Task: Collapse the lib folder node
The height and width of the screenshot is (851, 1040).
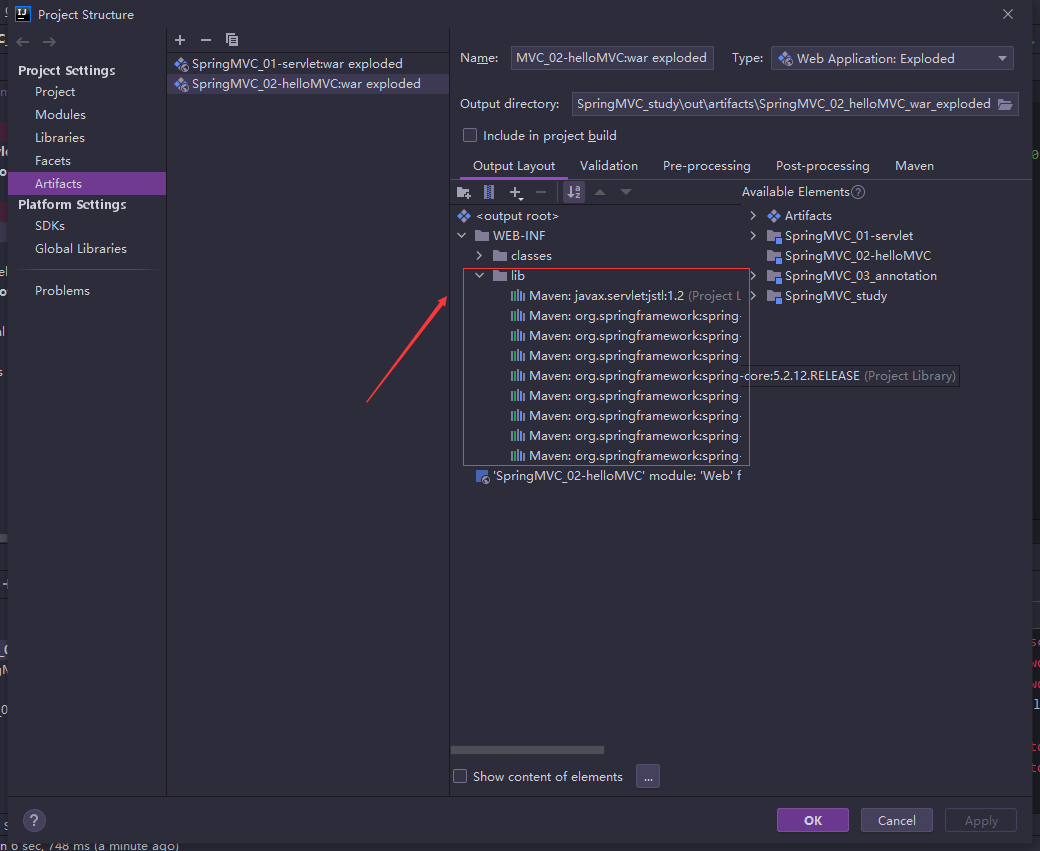Action: (x=480, y=276)
